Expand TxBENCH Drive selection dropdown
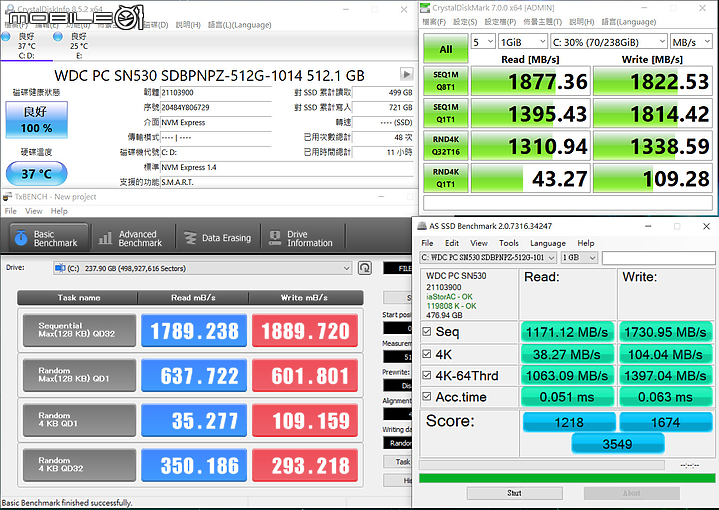The width and height of the screenshot is (719, 510). (x=202, y=268)
